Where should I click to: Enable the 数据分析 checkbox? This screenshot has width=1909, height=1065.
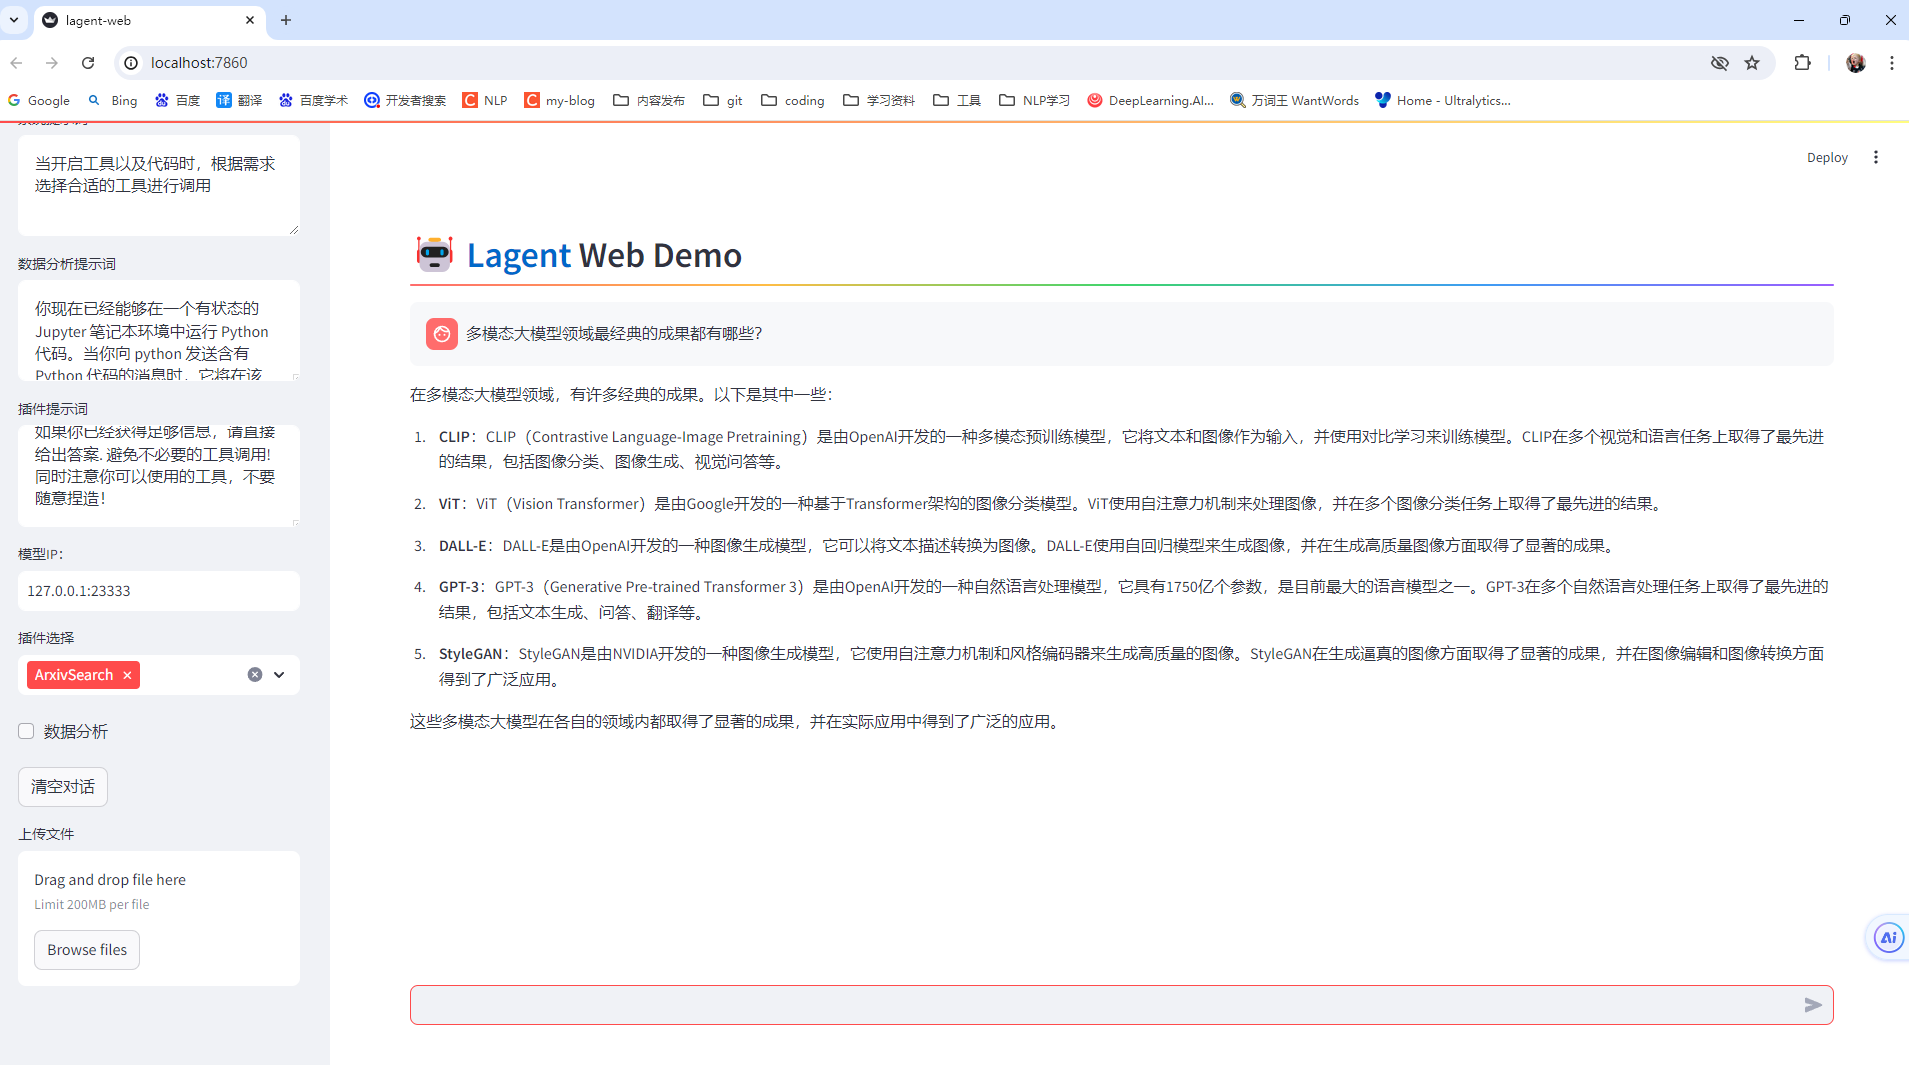(x=26, y=731)
